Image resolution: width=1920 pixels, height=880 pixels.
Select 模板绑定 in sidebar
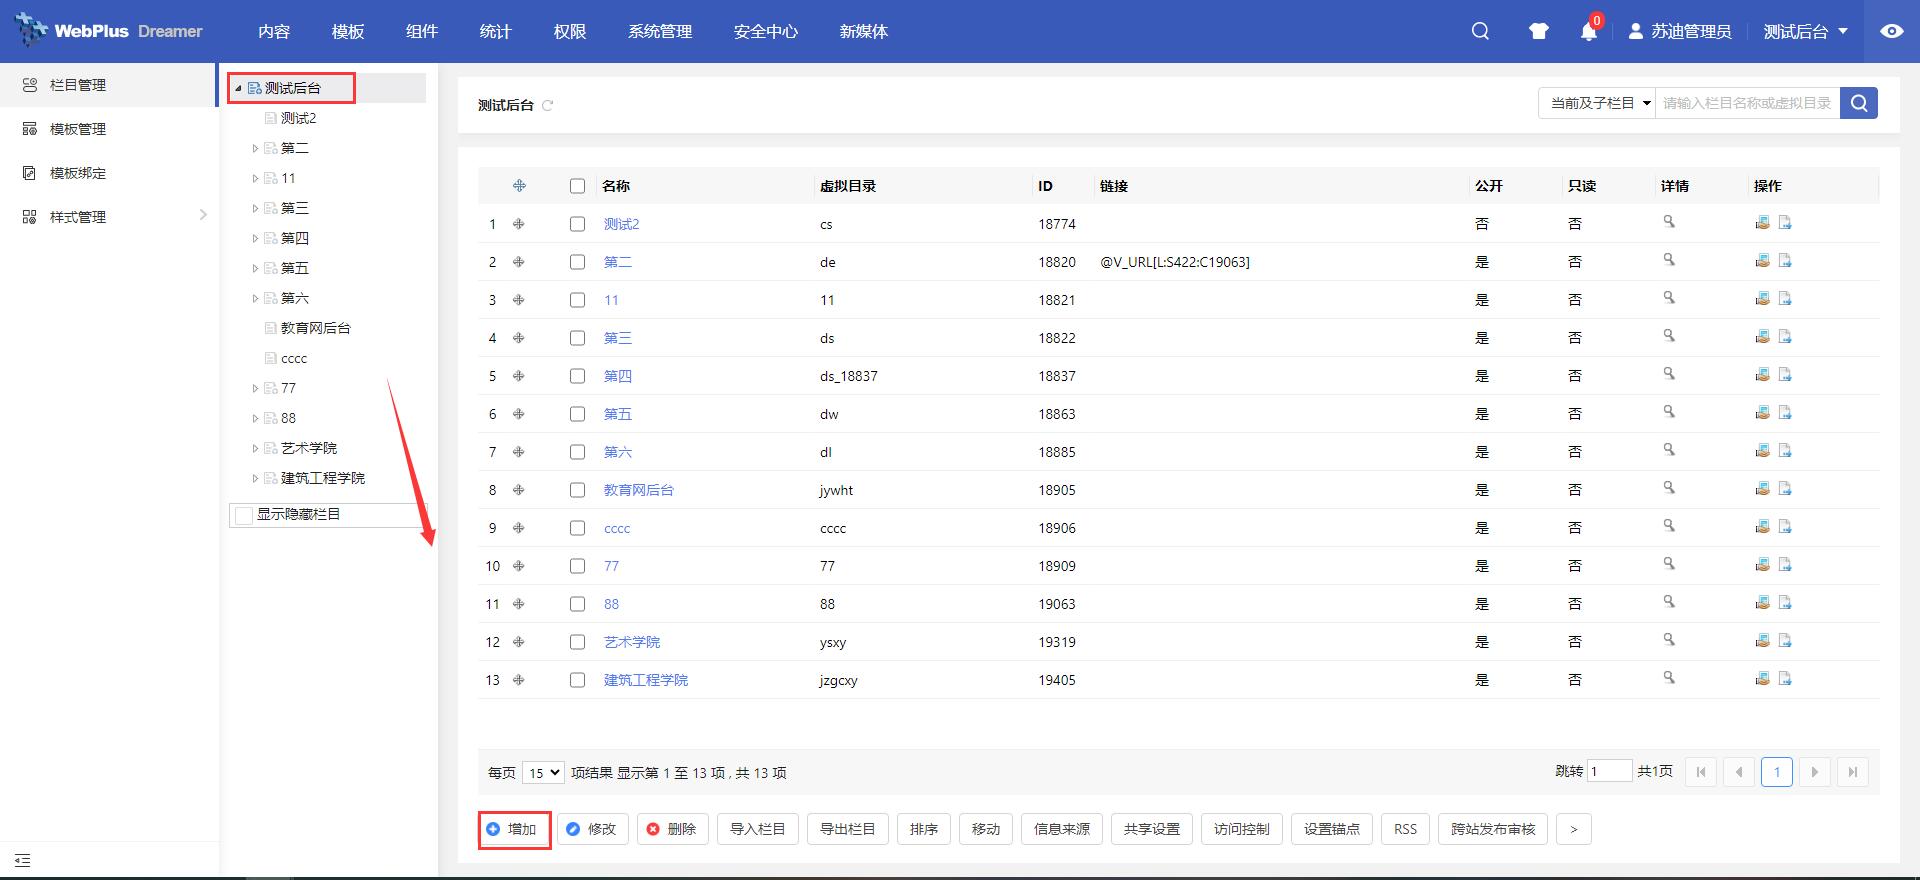pyautogui.click(x=108, y=173)
